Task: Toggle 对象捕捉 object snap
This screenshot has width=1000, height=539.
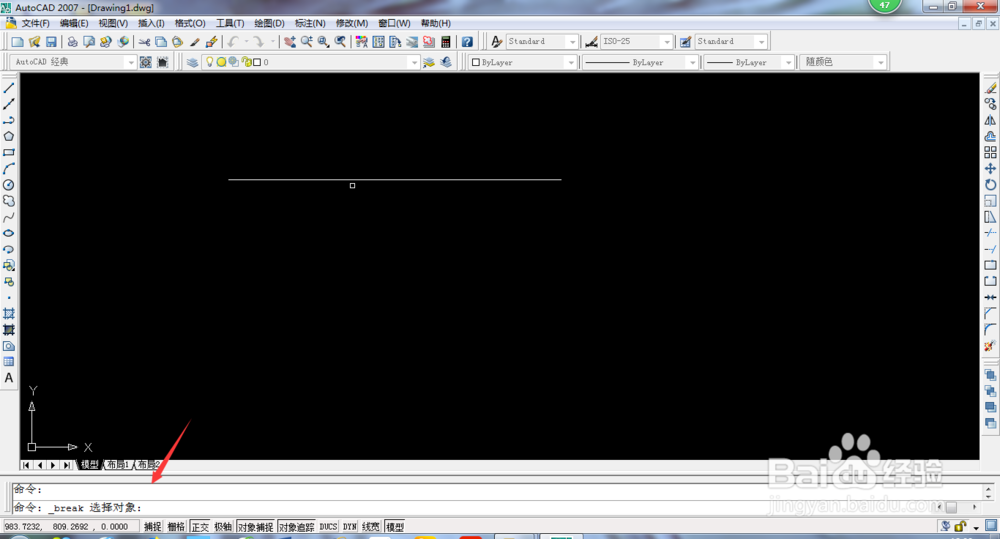Action: coord(256,527)
